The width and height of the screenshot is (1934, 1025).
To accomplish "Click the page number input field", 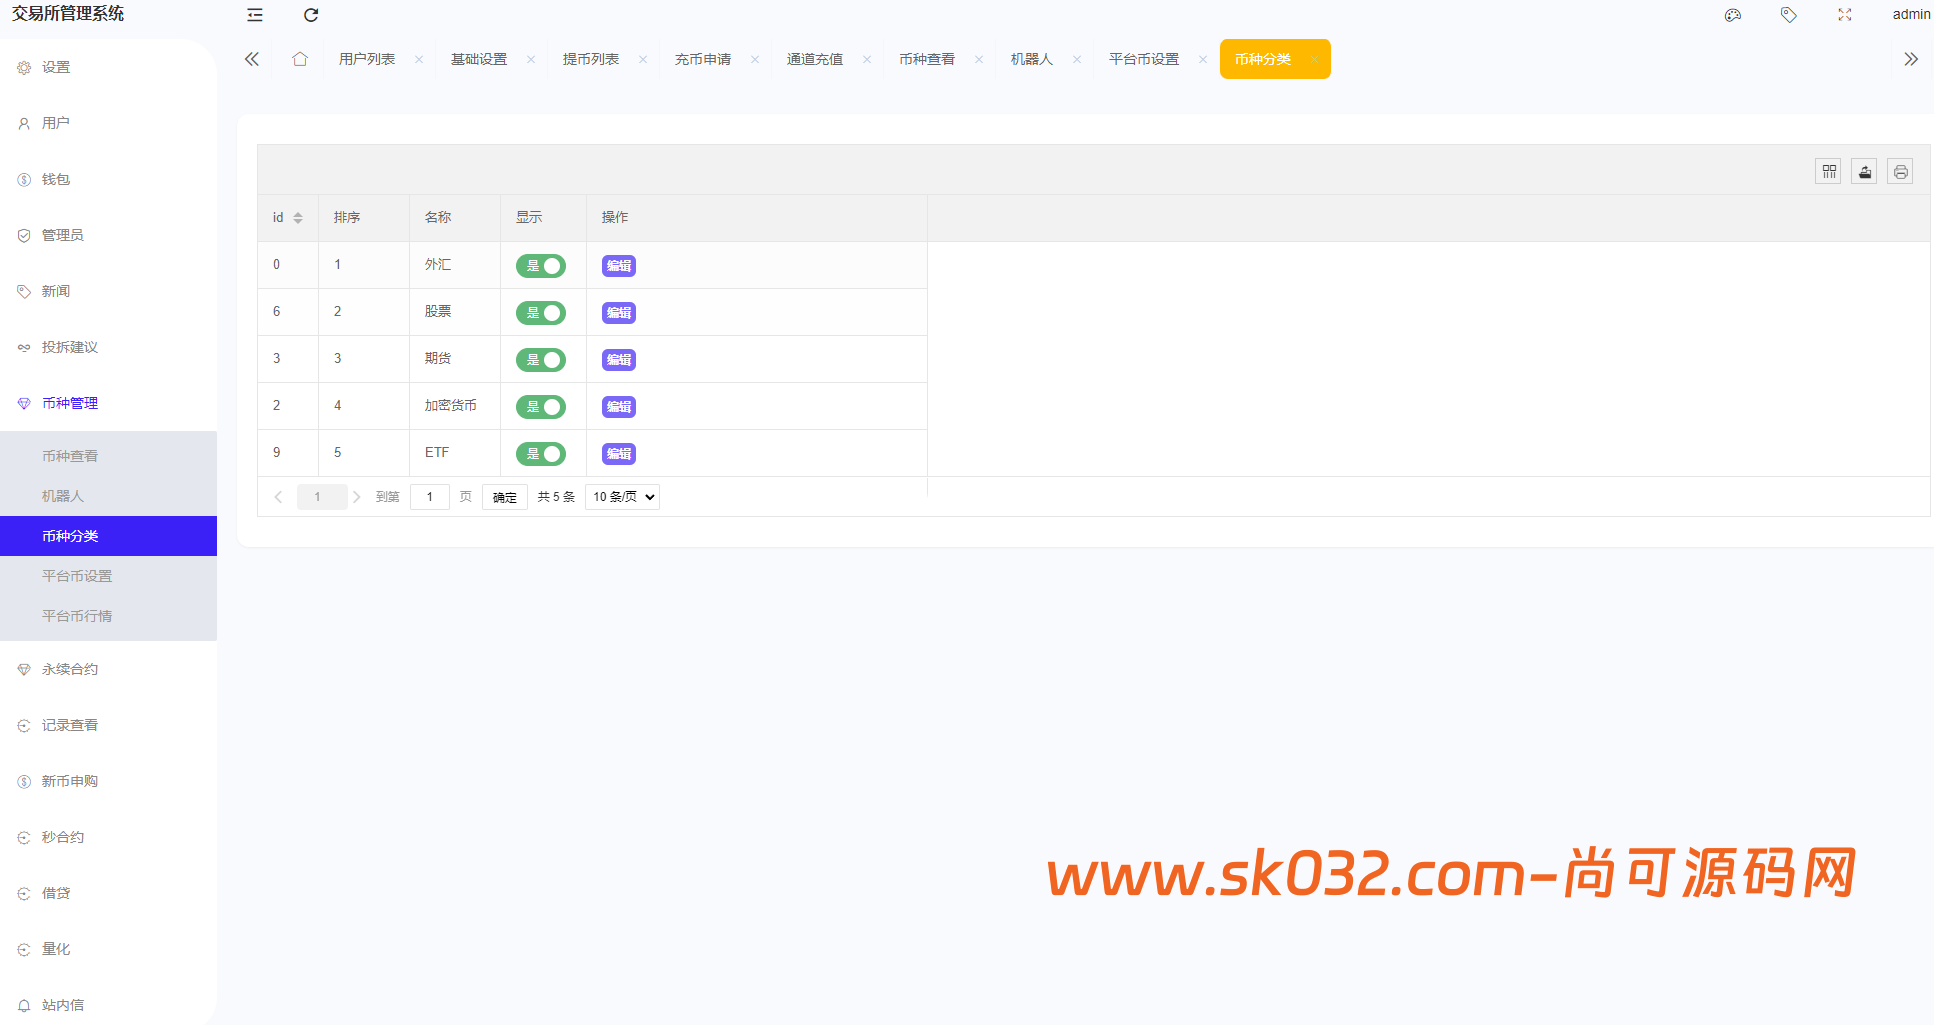I will pyautogui.click(x=429, y=496).
